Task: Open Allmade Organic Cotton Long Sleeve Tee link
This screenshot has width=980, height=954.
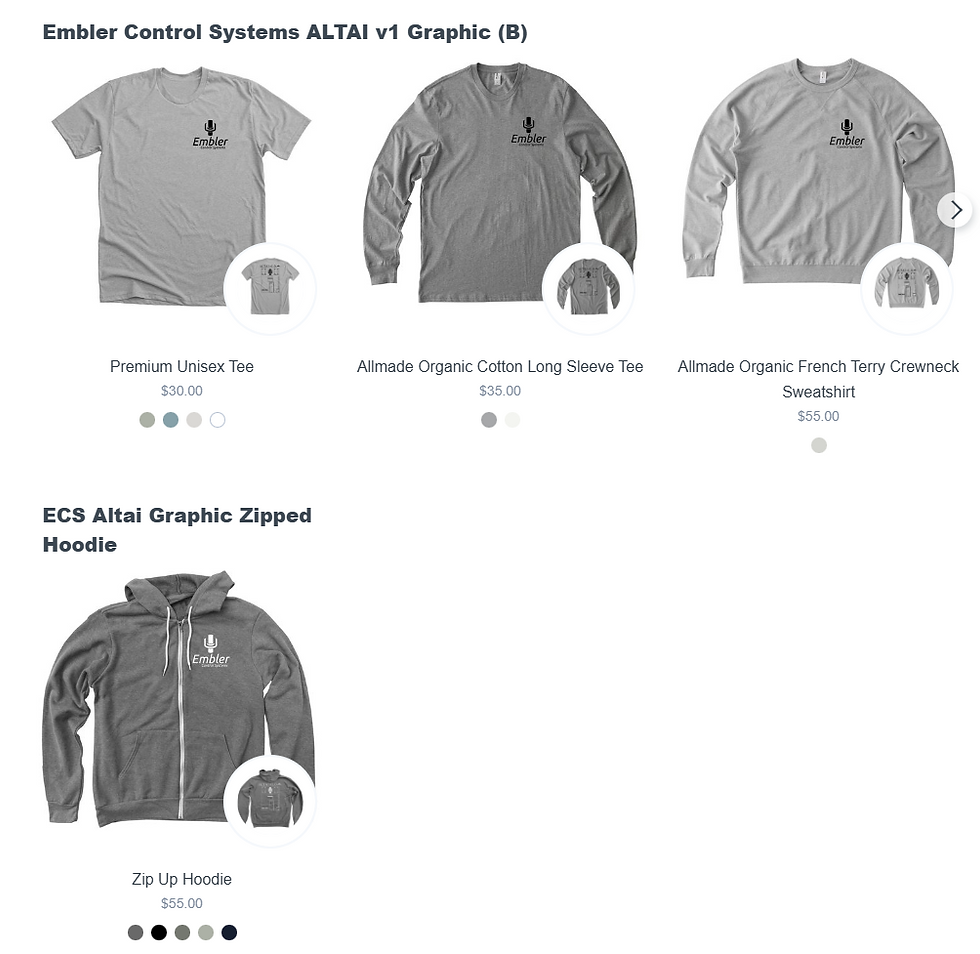Action: tap(500, 366)
